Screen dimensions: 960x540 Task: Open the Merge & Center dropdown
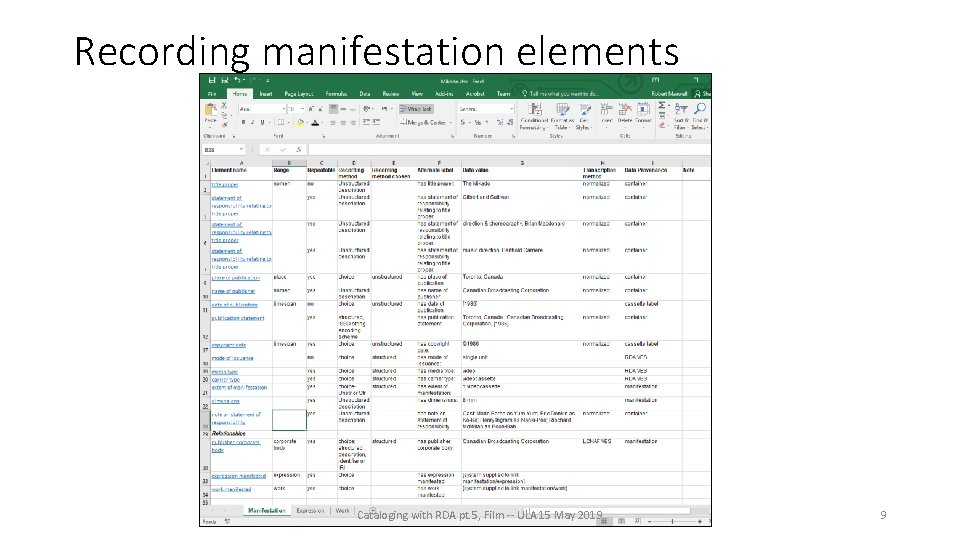pos(451,122)
